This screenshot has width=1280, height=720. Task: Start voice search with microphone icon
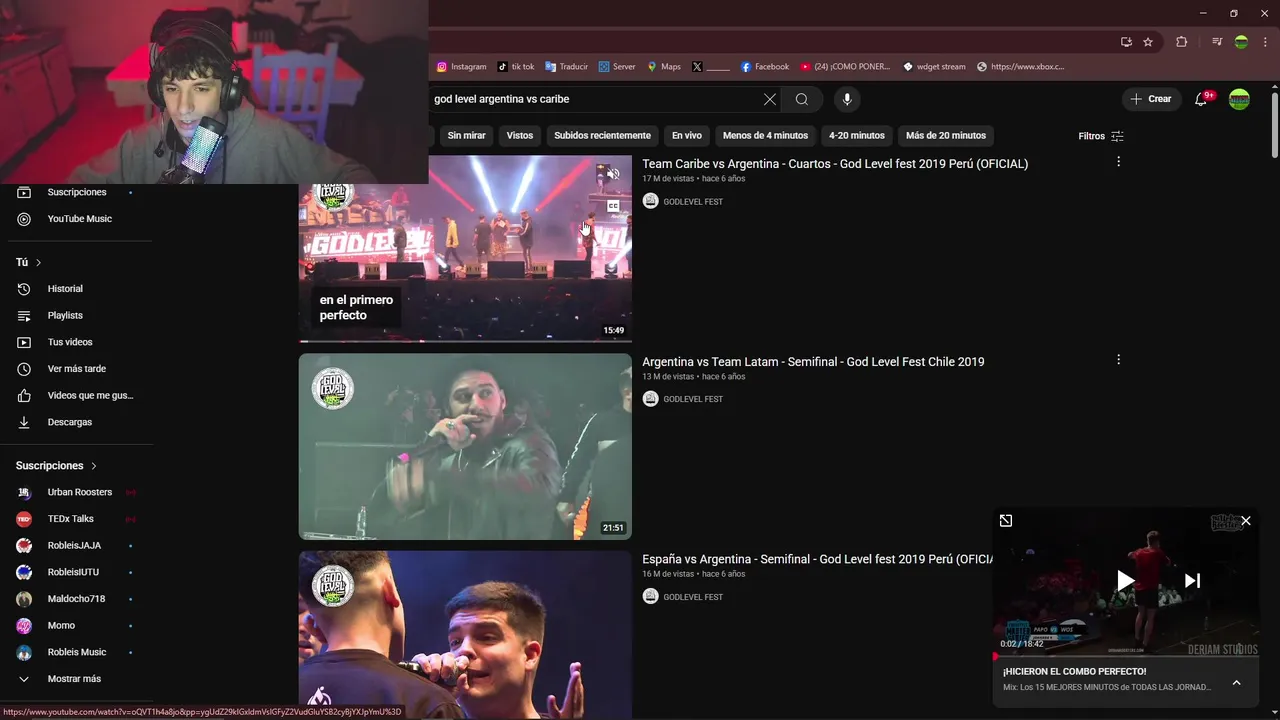click(847, 99)
